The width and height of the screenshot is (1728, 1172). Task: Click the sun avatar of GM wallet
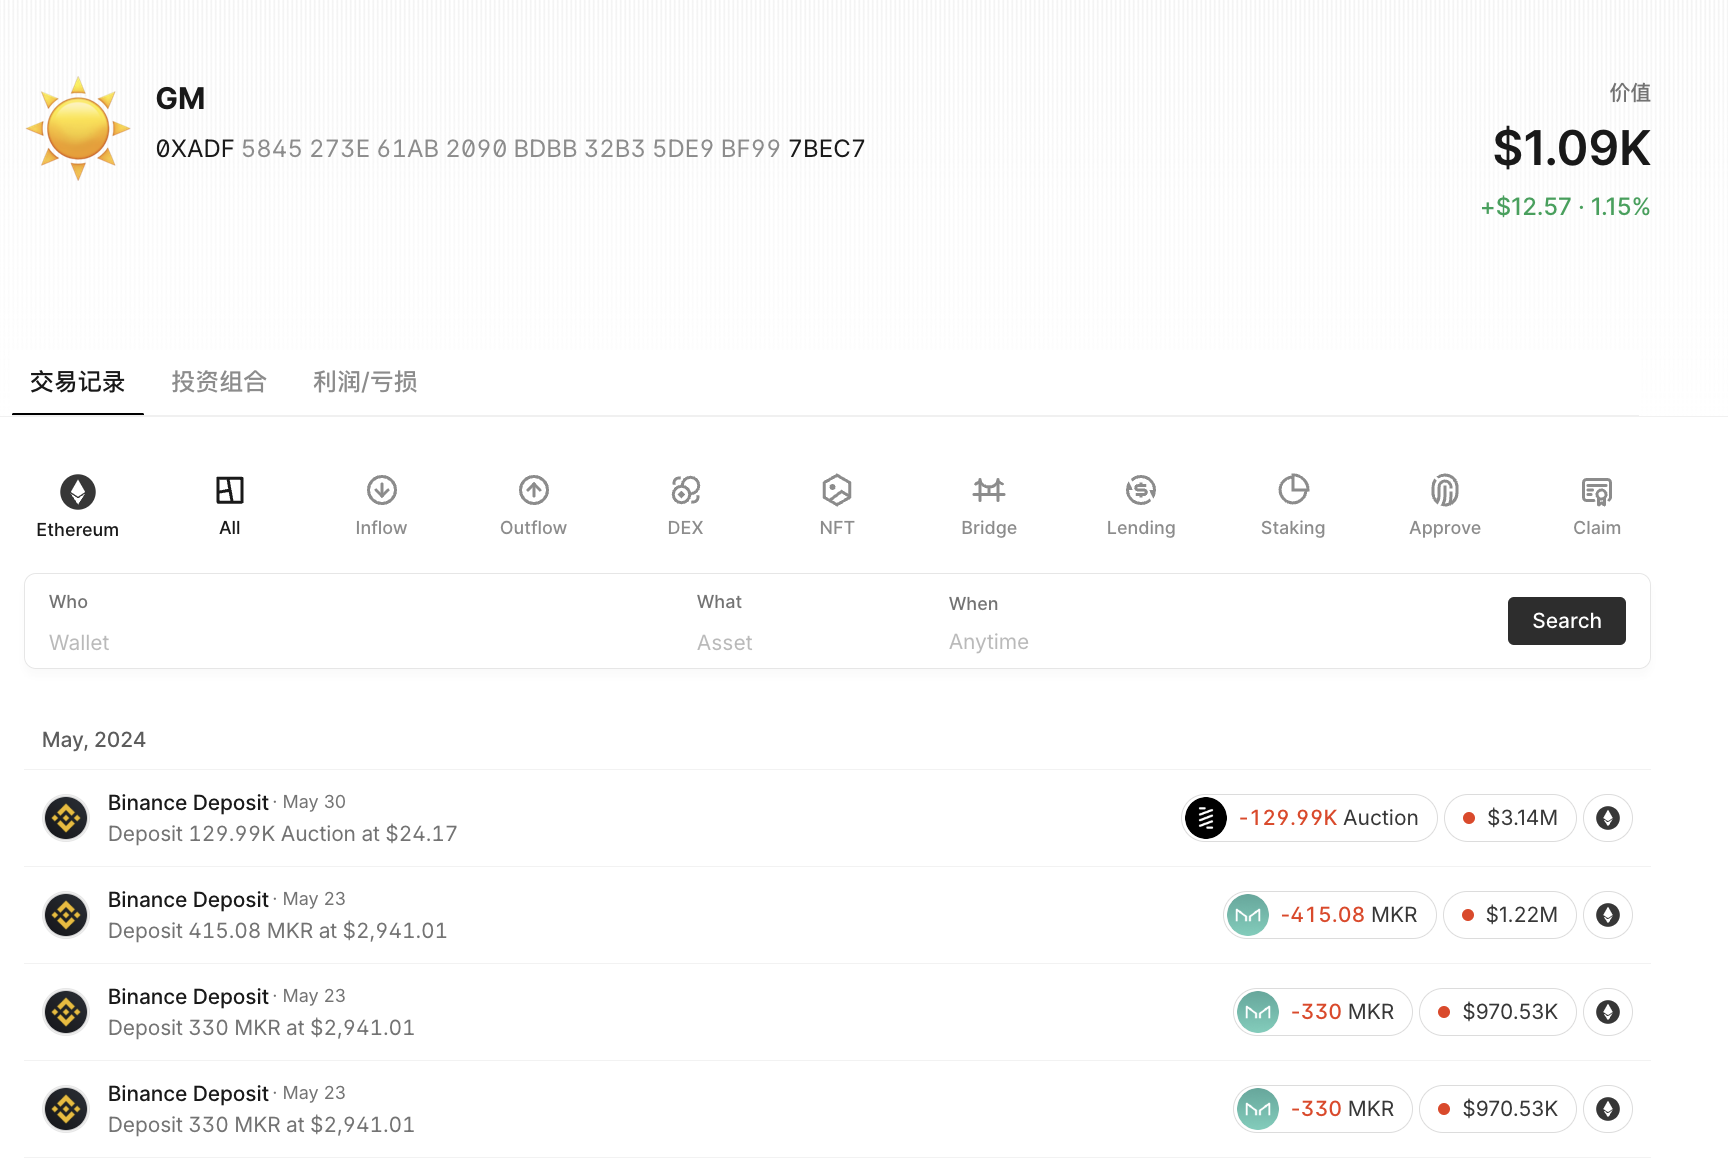(x=78, y=128)
